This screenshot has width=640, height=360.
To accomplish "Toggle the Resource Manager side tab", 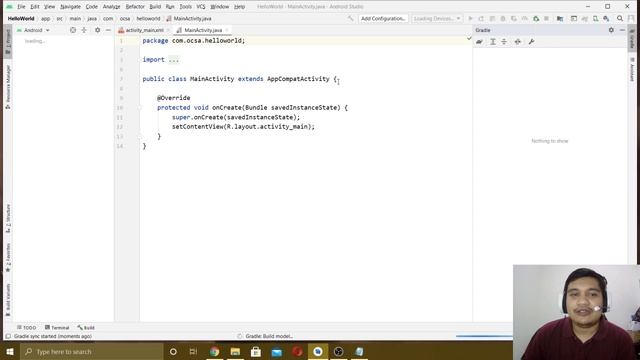I will (x=8, y=87).
